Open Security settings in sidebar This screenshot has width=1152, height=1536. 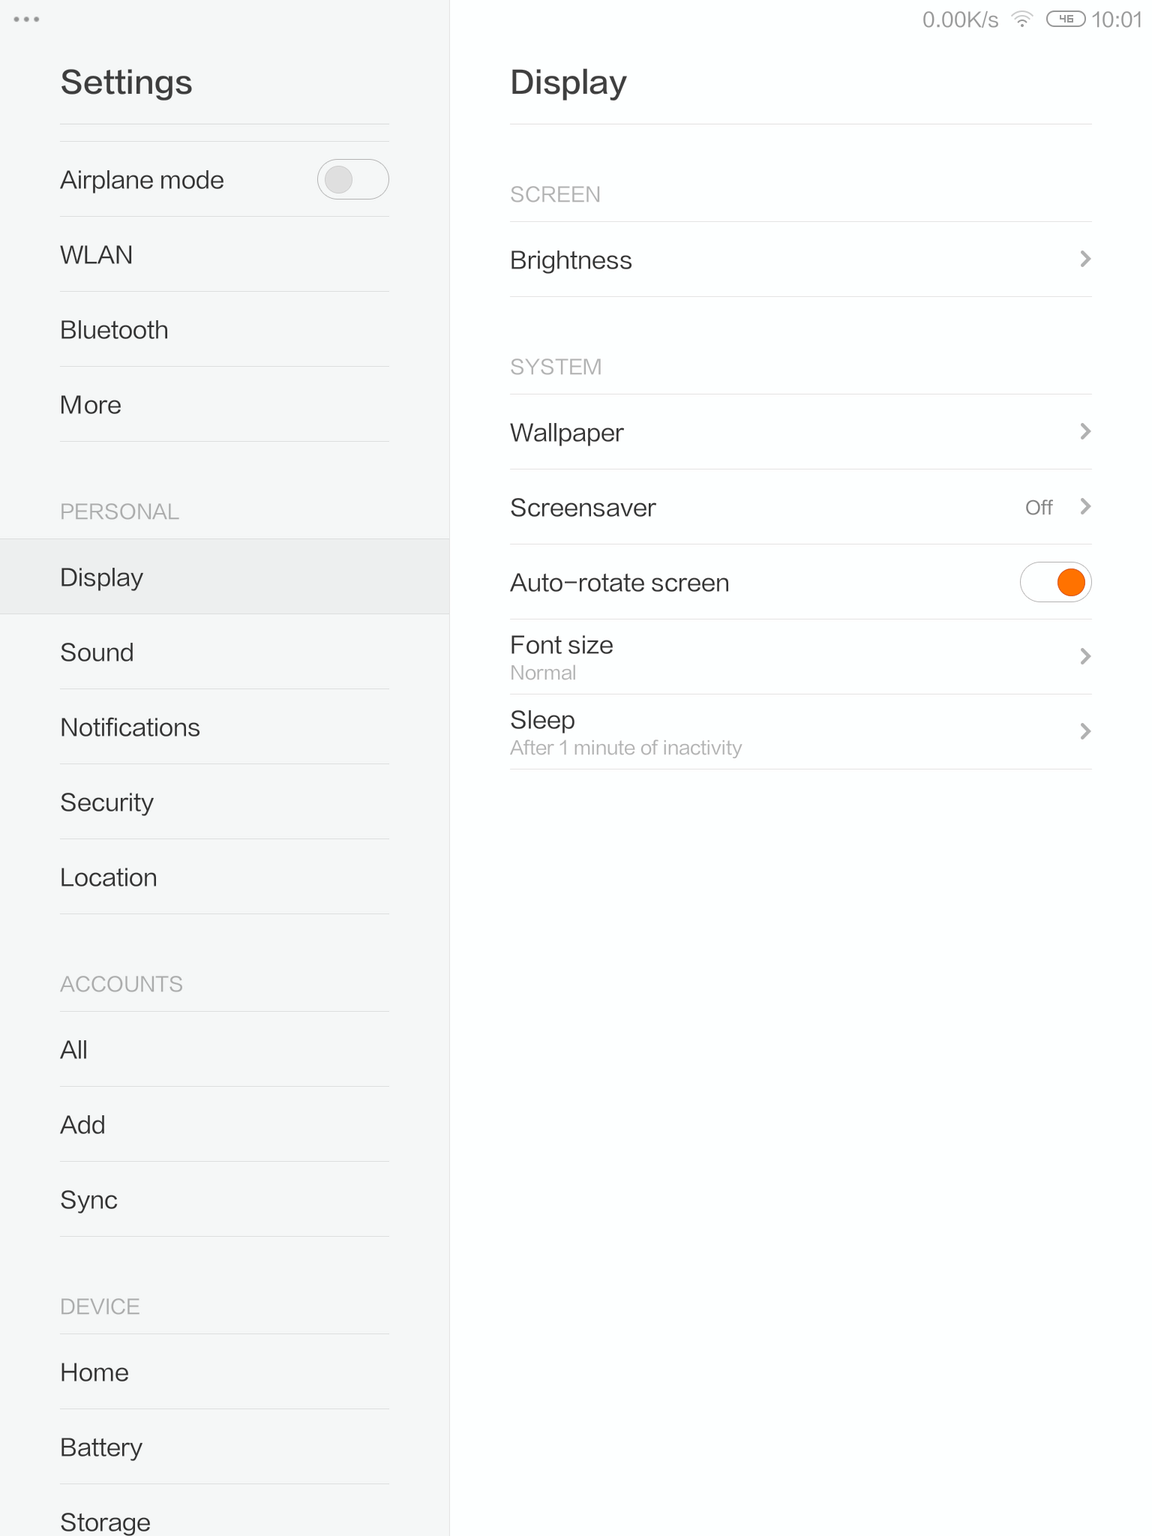click(107, 802)
